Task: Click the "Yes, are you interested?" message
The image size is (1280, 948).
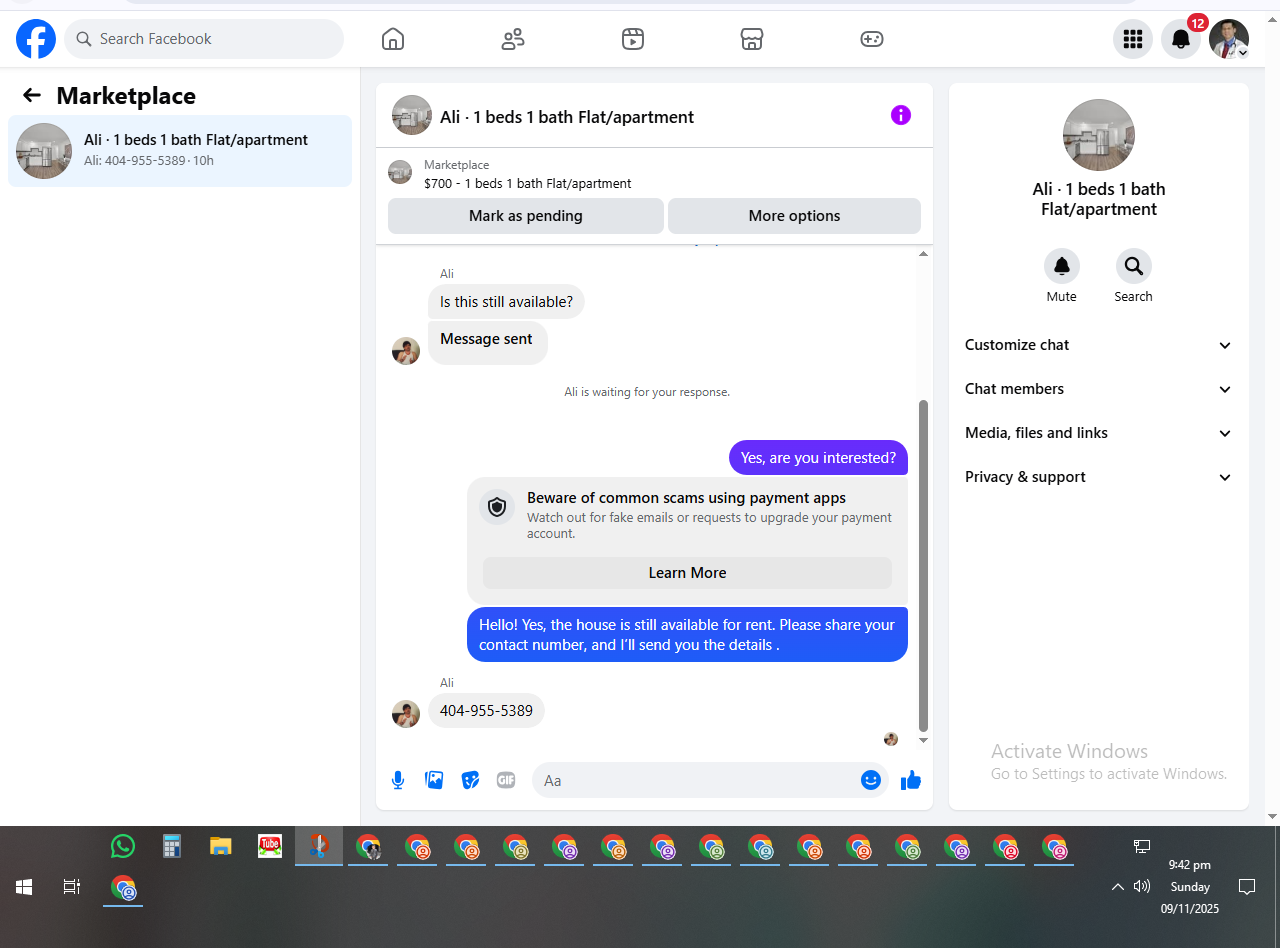Action: 818,458
